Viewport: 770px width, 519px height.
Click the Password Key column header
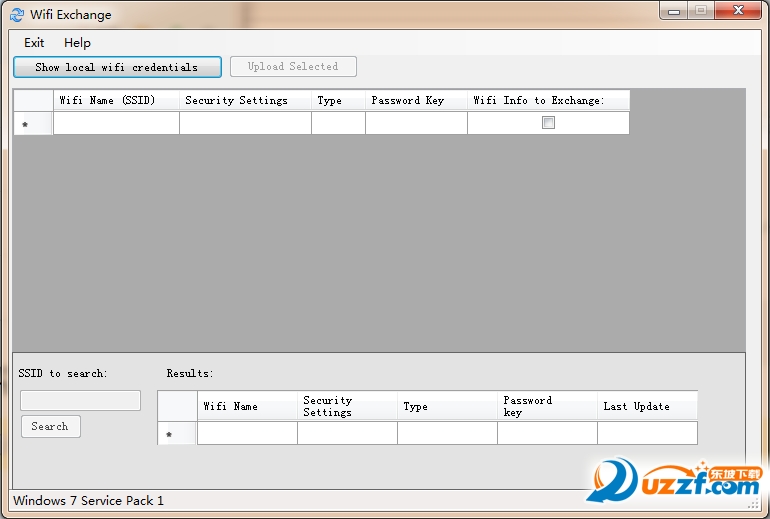point(416,100)
